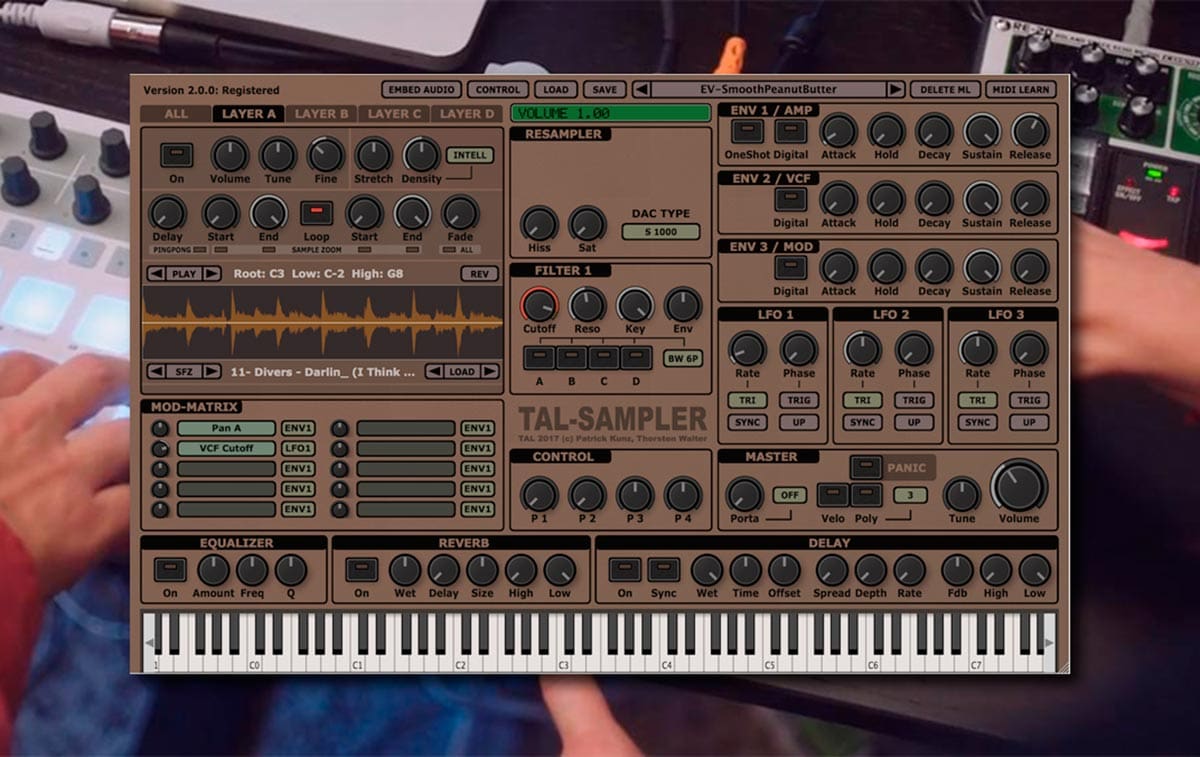Click the CONTROL button in the top bar
This screenshot has height=757, width=1200.
(497, 90)
